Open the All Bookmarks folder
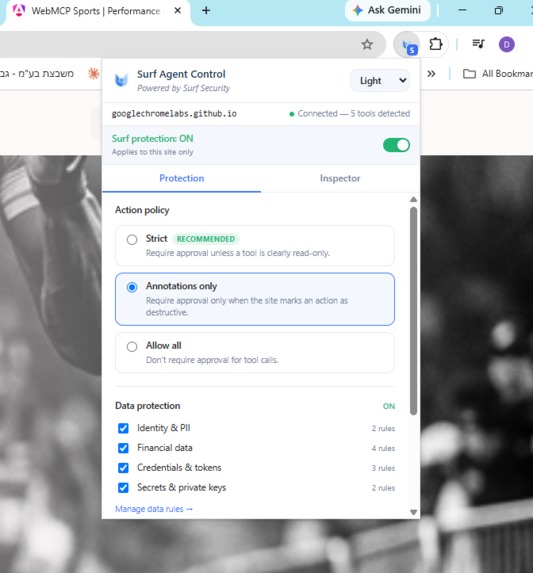The width and height of the screenshot is (533, 573). pos(498,74)
